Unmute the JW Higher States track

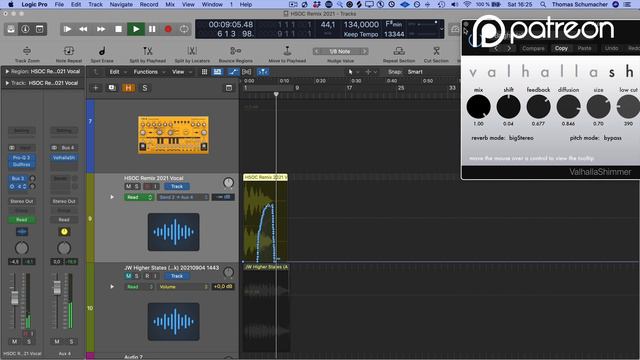click(129, 276)
